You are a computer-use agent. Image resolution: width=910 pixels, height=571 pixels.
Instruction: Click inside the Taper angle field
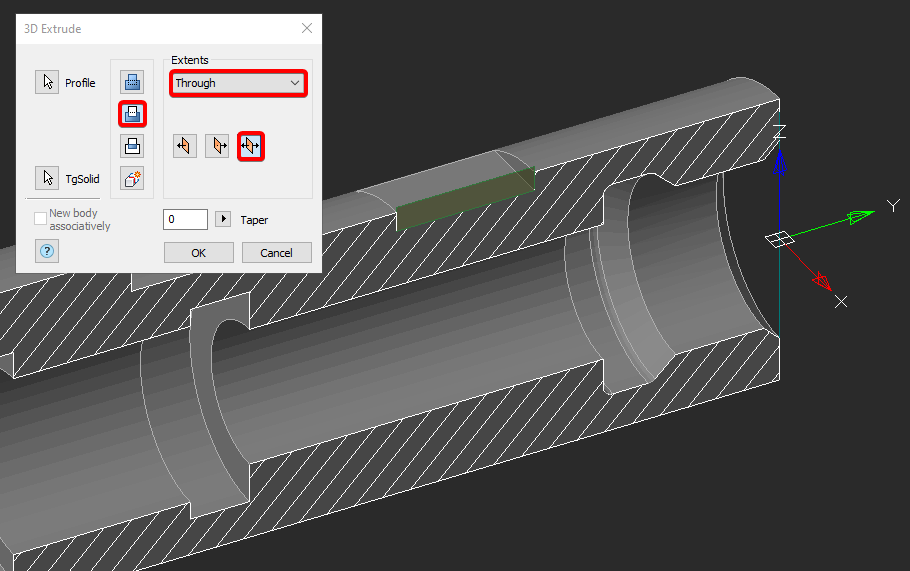185,219
